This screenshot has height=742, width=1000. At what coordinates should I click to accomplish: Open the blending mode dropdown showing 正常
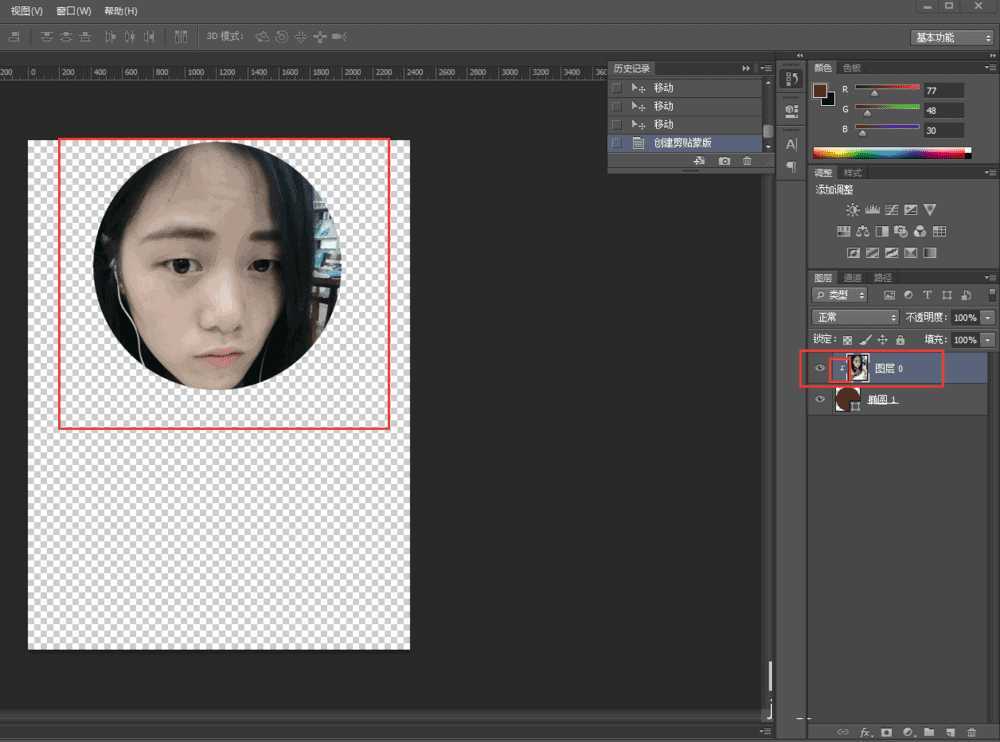[852, 316]
